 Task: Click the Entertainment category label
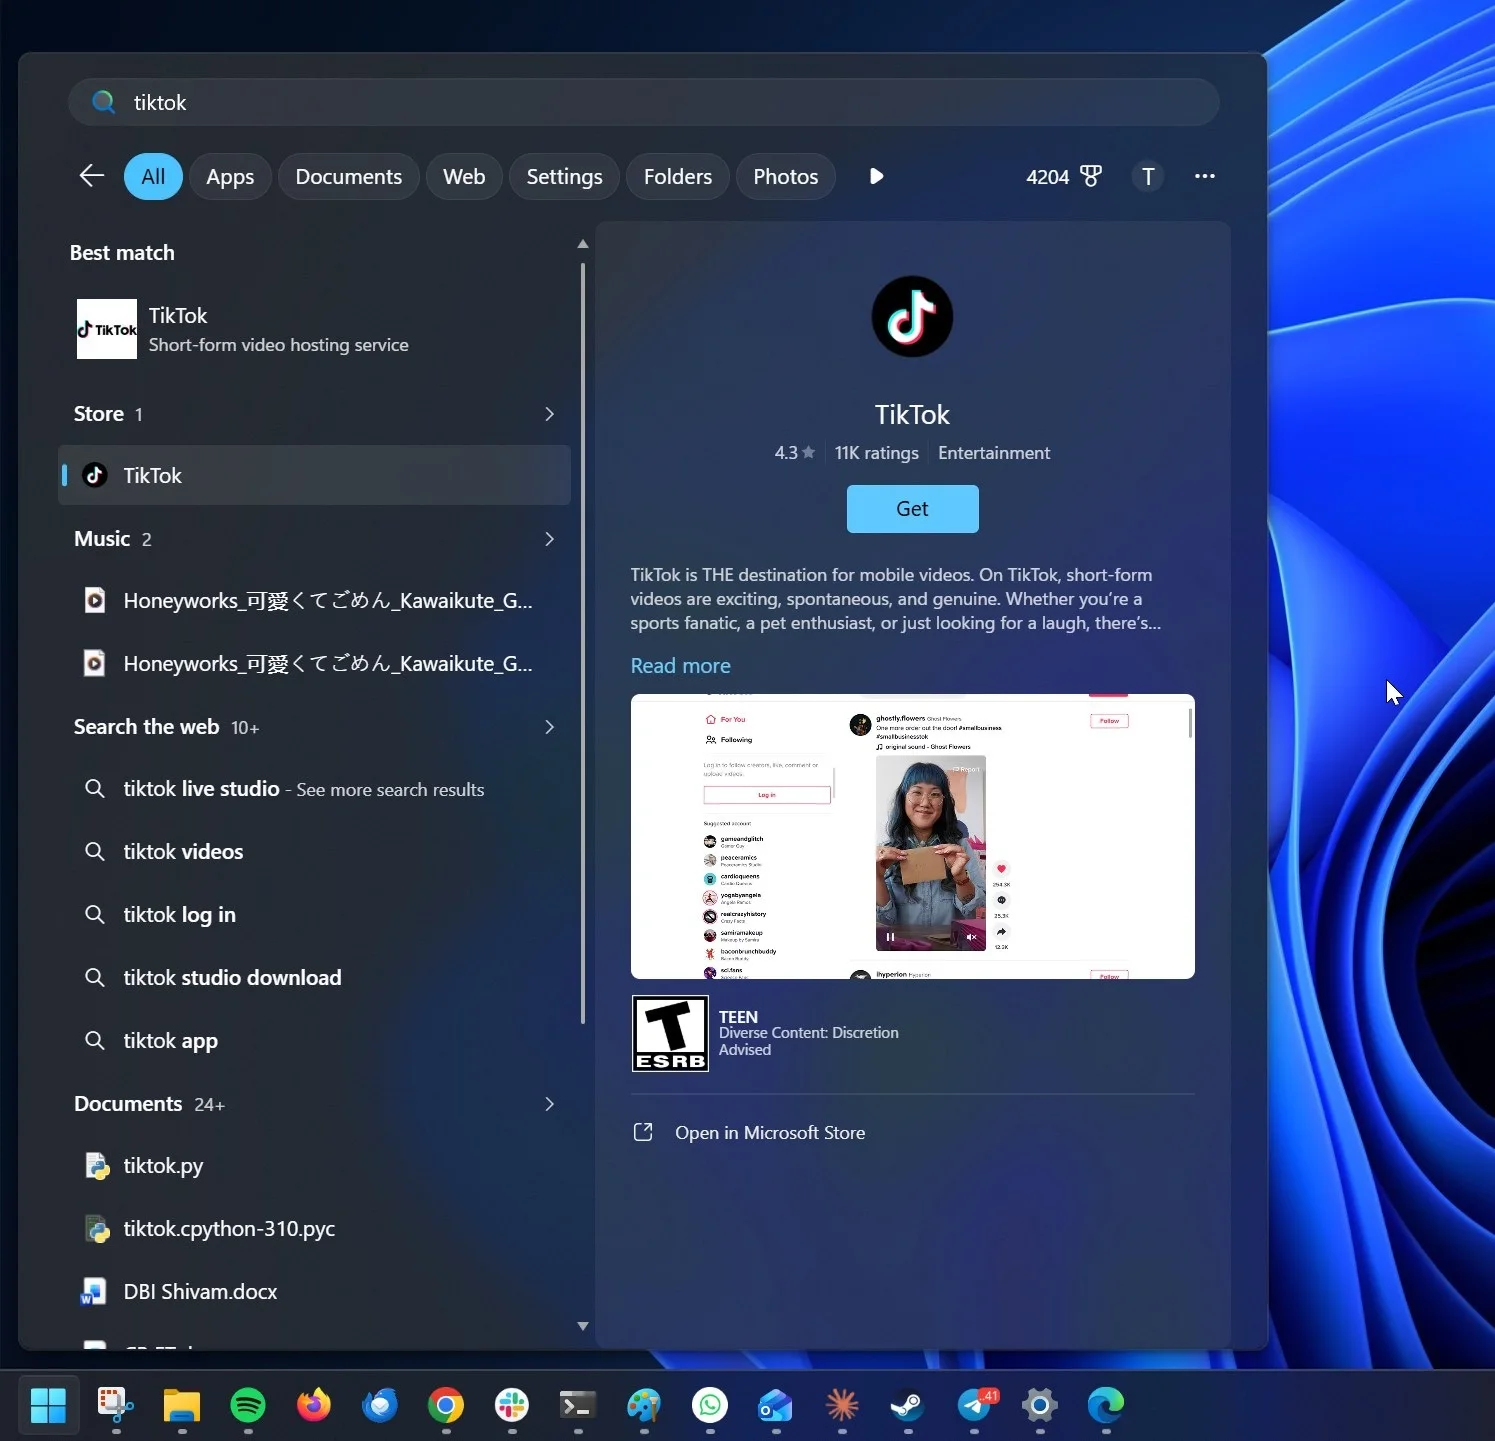pyautogui.click(x=994, y=453)
